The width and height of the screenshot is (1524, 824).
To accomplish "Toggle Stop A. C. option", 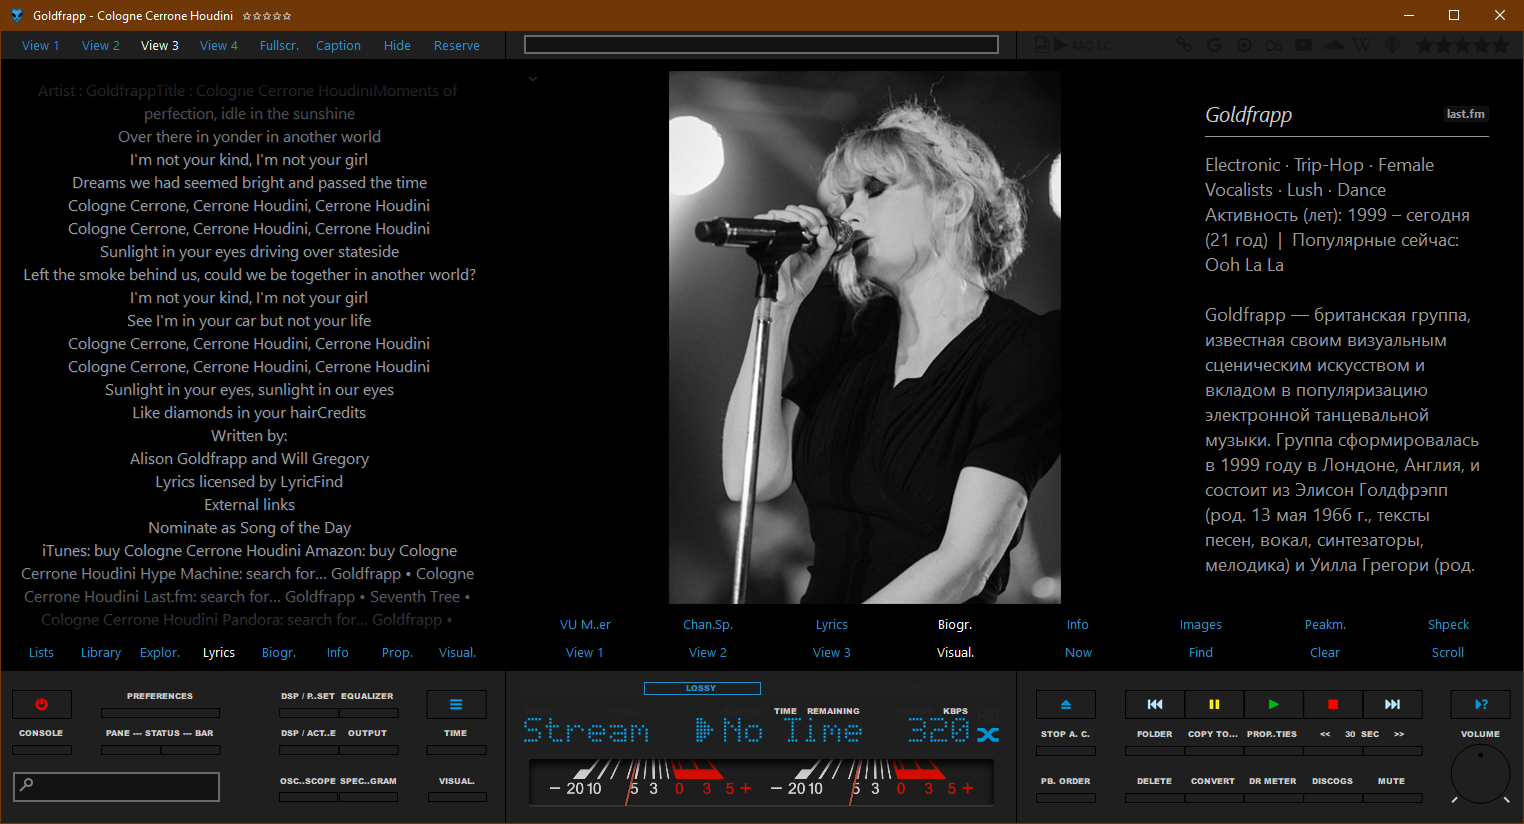I will [x=1065, y=734].
